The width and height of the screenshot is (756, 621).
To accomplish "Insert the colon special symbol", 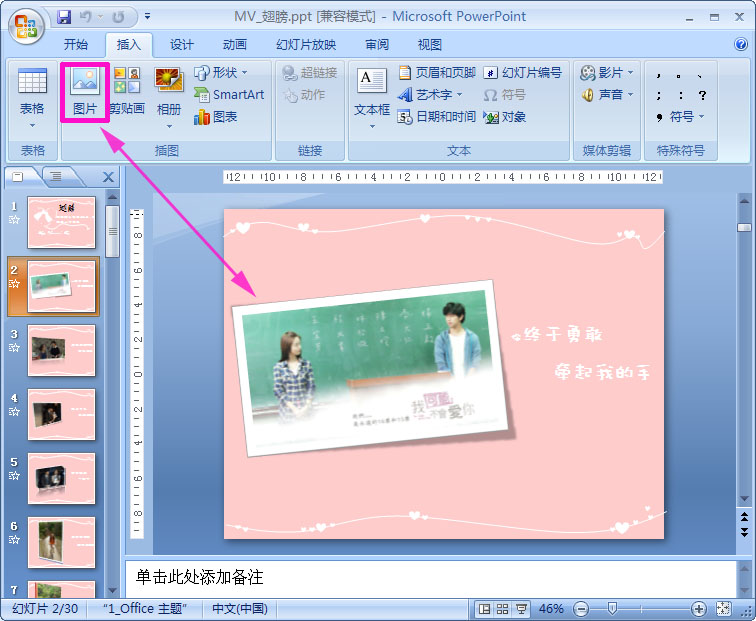I will click(680, 95).
